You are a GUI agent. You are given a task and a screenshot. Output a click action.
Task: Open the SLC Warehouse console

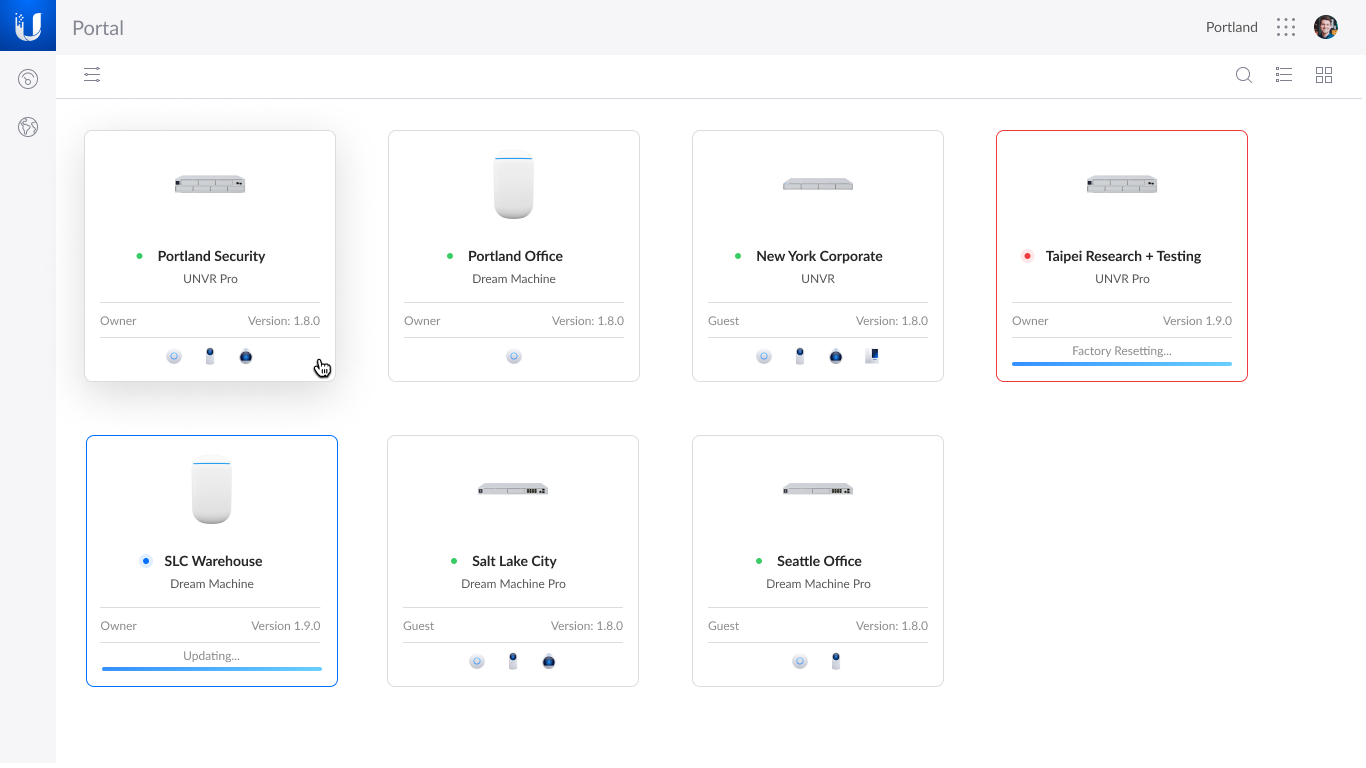click(212, 561)
